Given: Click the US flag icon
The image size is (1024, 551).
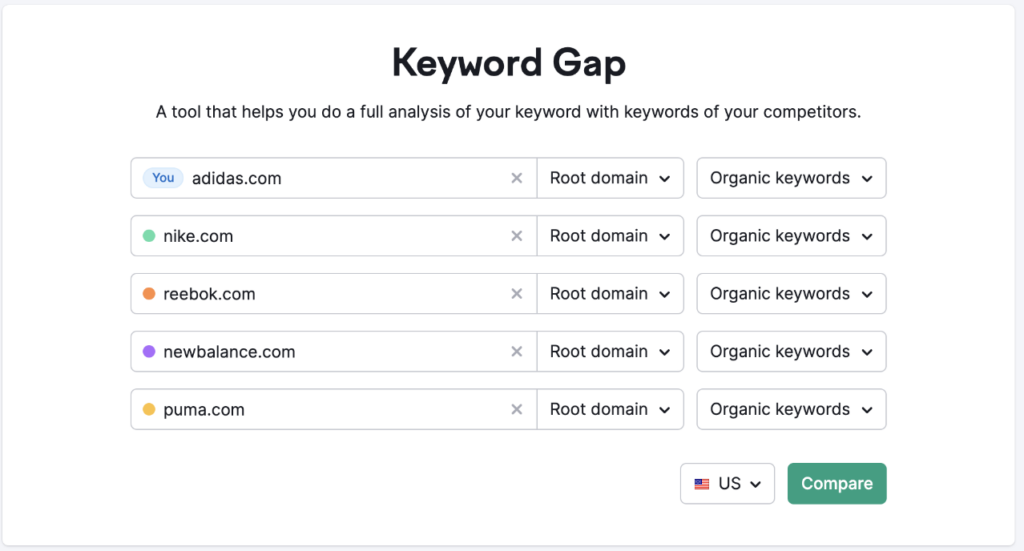Looking at the screenshot, I should tap(702, 484).
